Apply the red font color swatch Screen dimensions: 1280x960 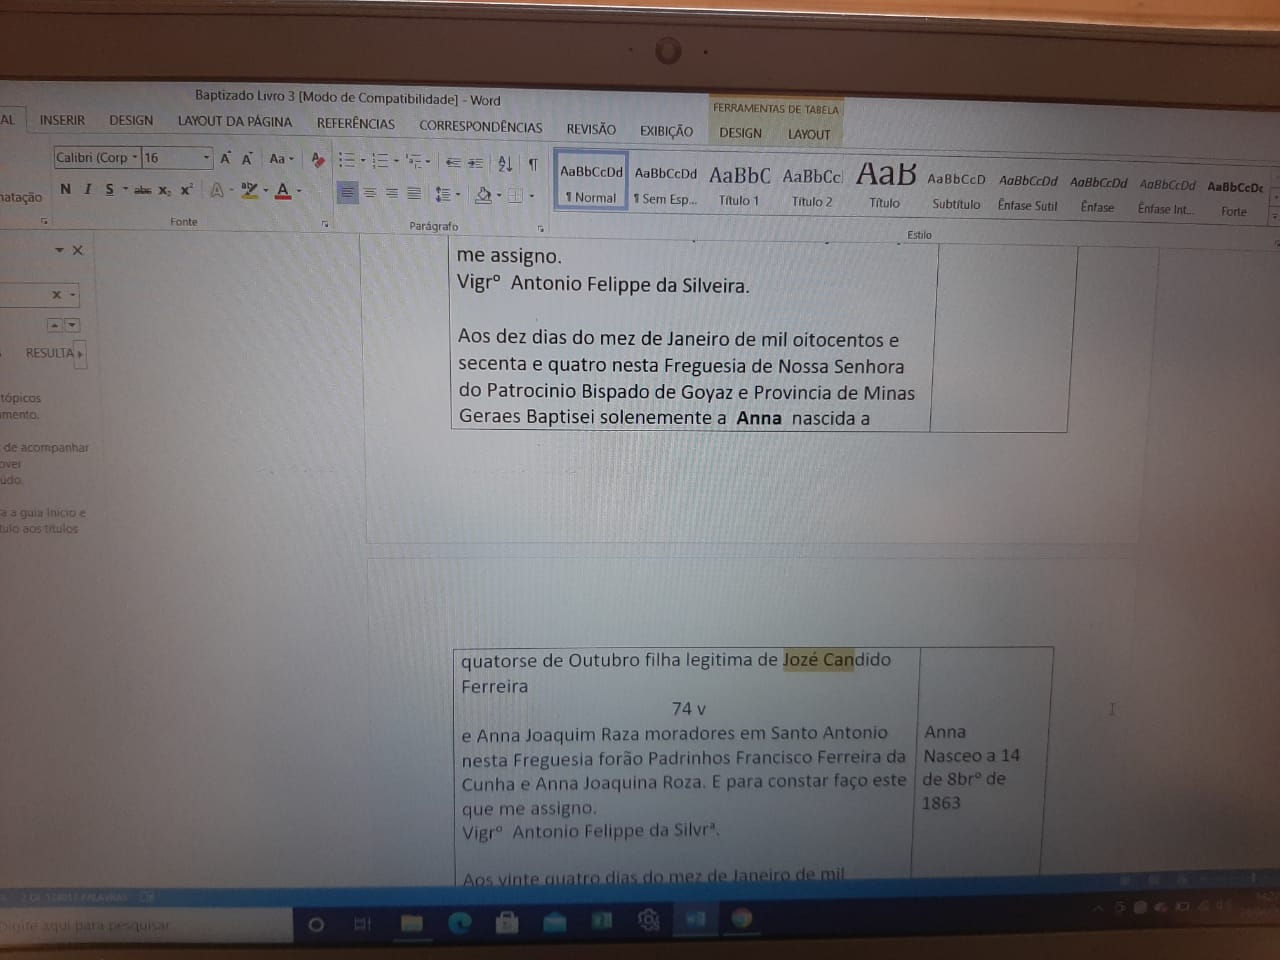pyautogui.click(x=283, y=191)
